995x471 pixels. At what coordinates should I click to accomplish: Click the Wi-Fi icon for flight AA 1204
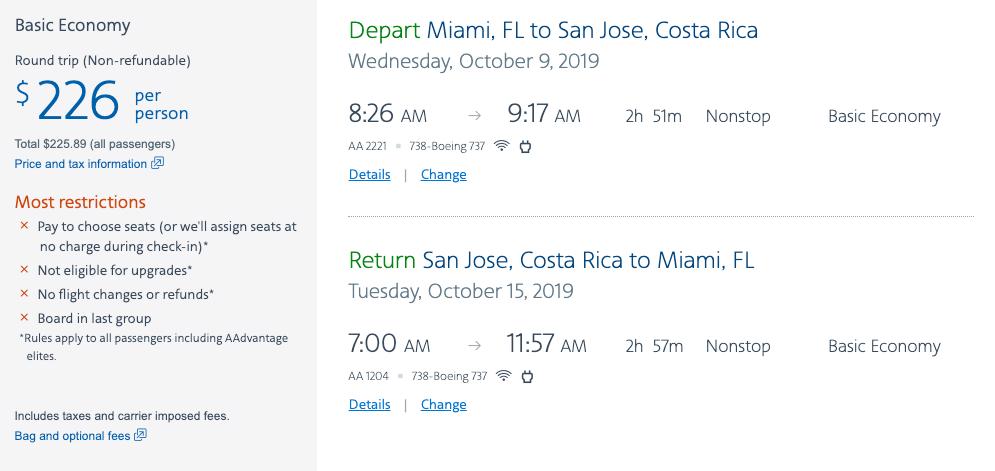(x=503, y=376)
